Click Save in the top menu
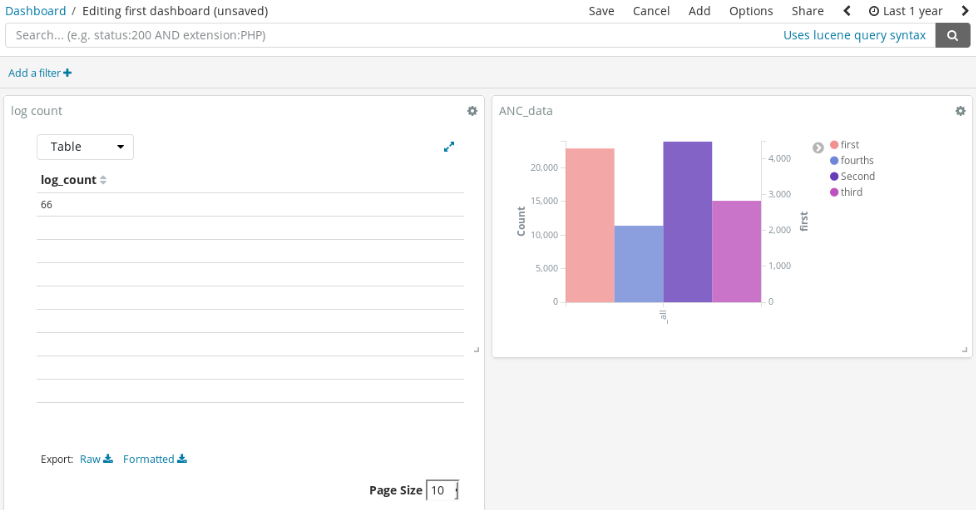 (601, 11)
